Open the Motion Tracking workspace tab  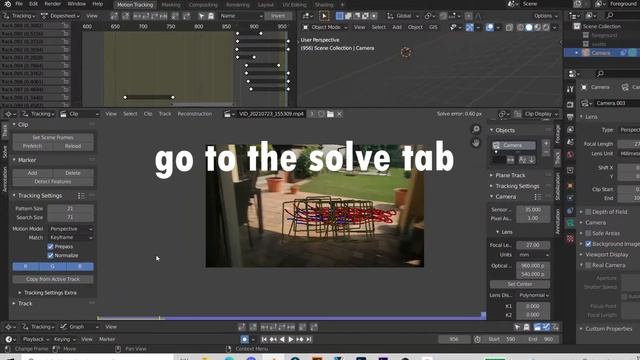pos(135,4)
